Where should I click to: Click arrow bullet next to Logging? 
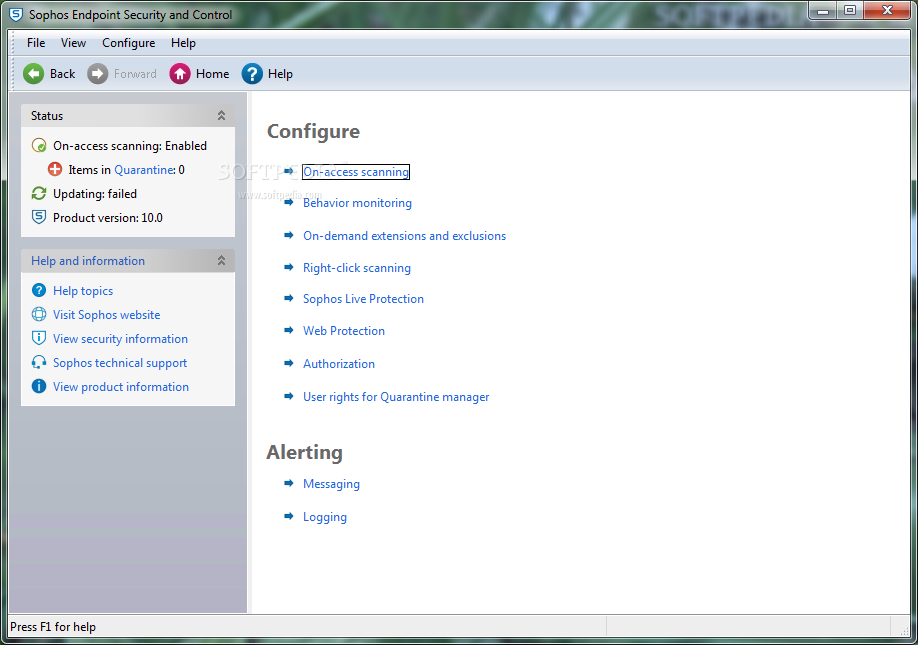289,516
